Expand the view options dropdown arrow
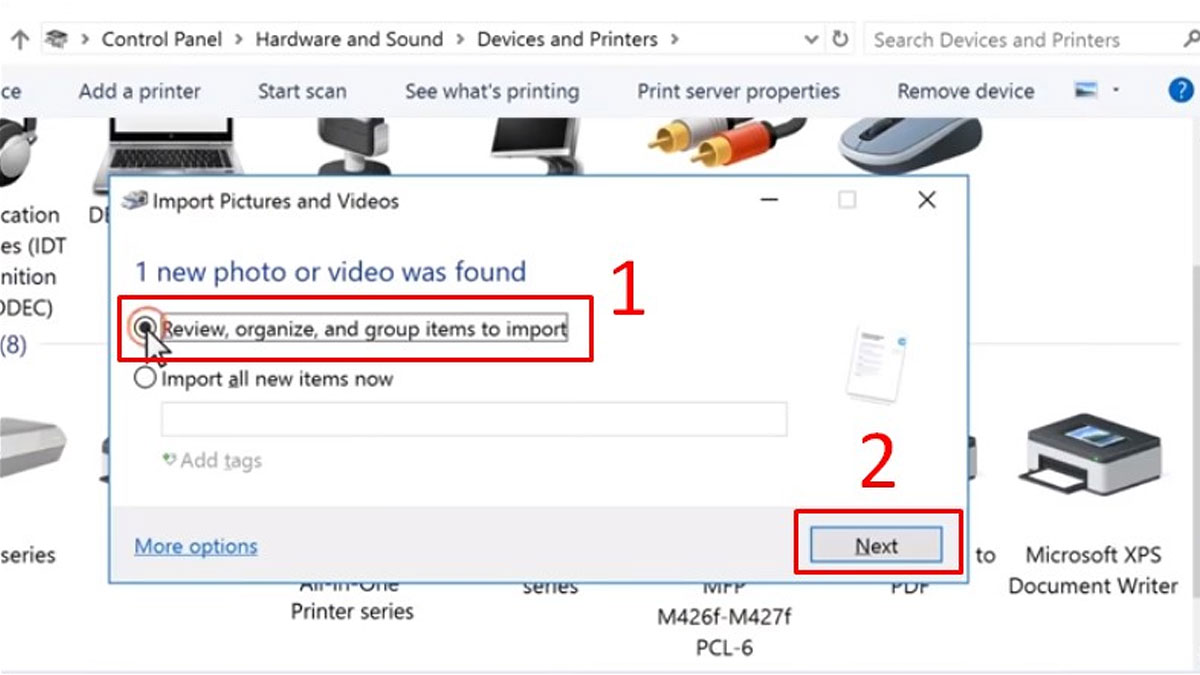This screenshot has height=675, width=1200. (x=1116, y=91)
